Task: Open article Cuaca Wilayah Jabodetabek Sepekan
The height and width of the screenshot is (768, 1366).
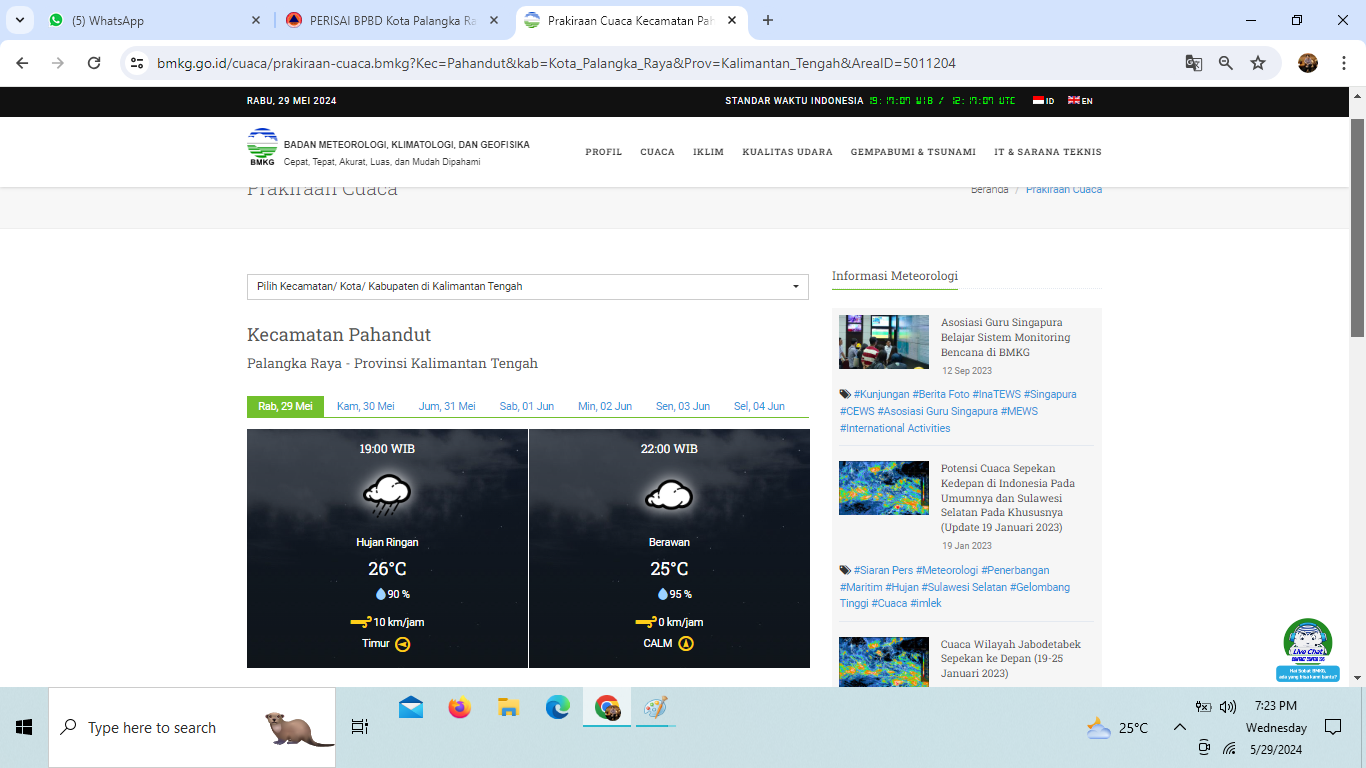Action: pos(1011,659)
